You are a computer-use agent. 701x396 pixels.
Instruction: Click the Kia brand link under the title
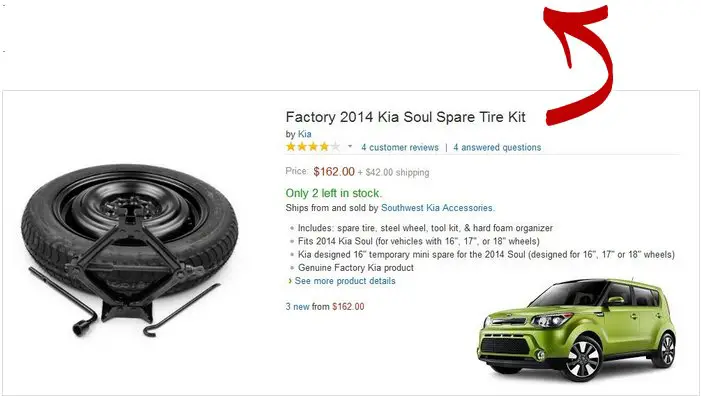[x=304, y=134]
